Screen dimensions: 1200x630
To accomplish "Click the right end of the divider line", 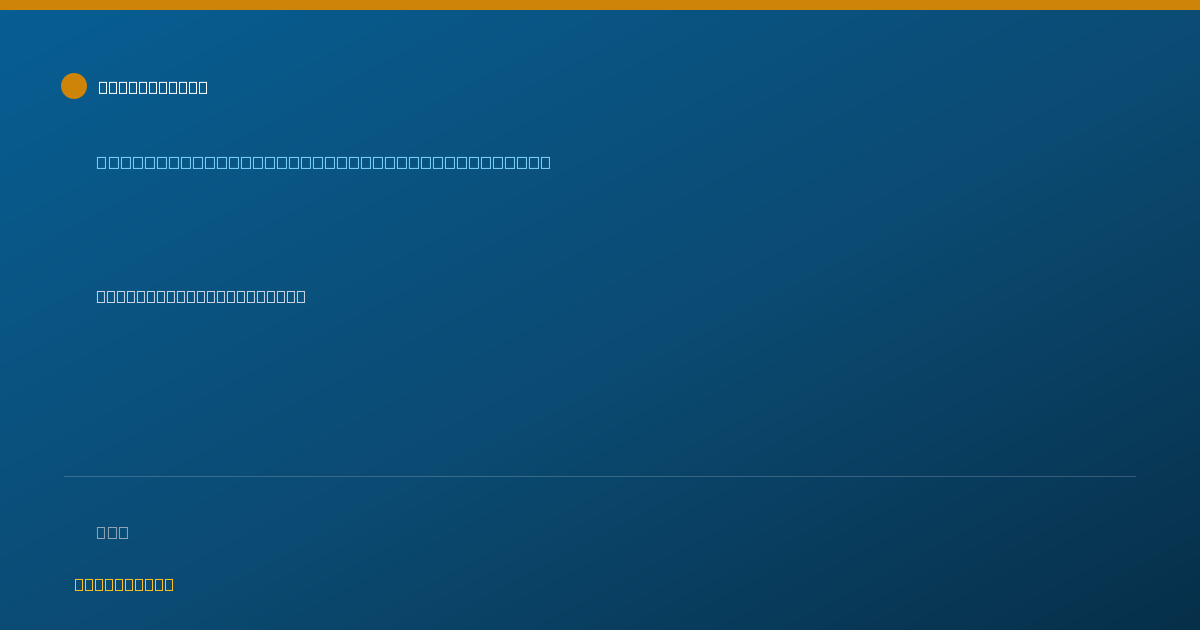I will (x=1135, y=476).
